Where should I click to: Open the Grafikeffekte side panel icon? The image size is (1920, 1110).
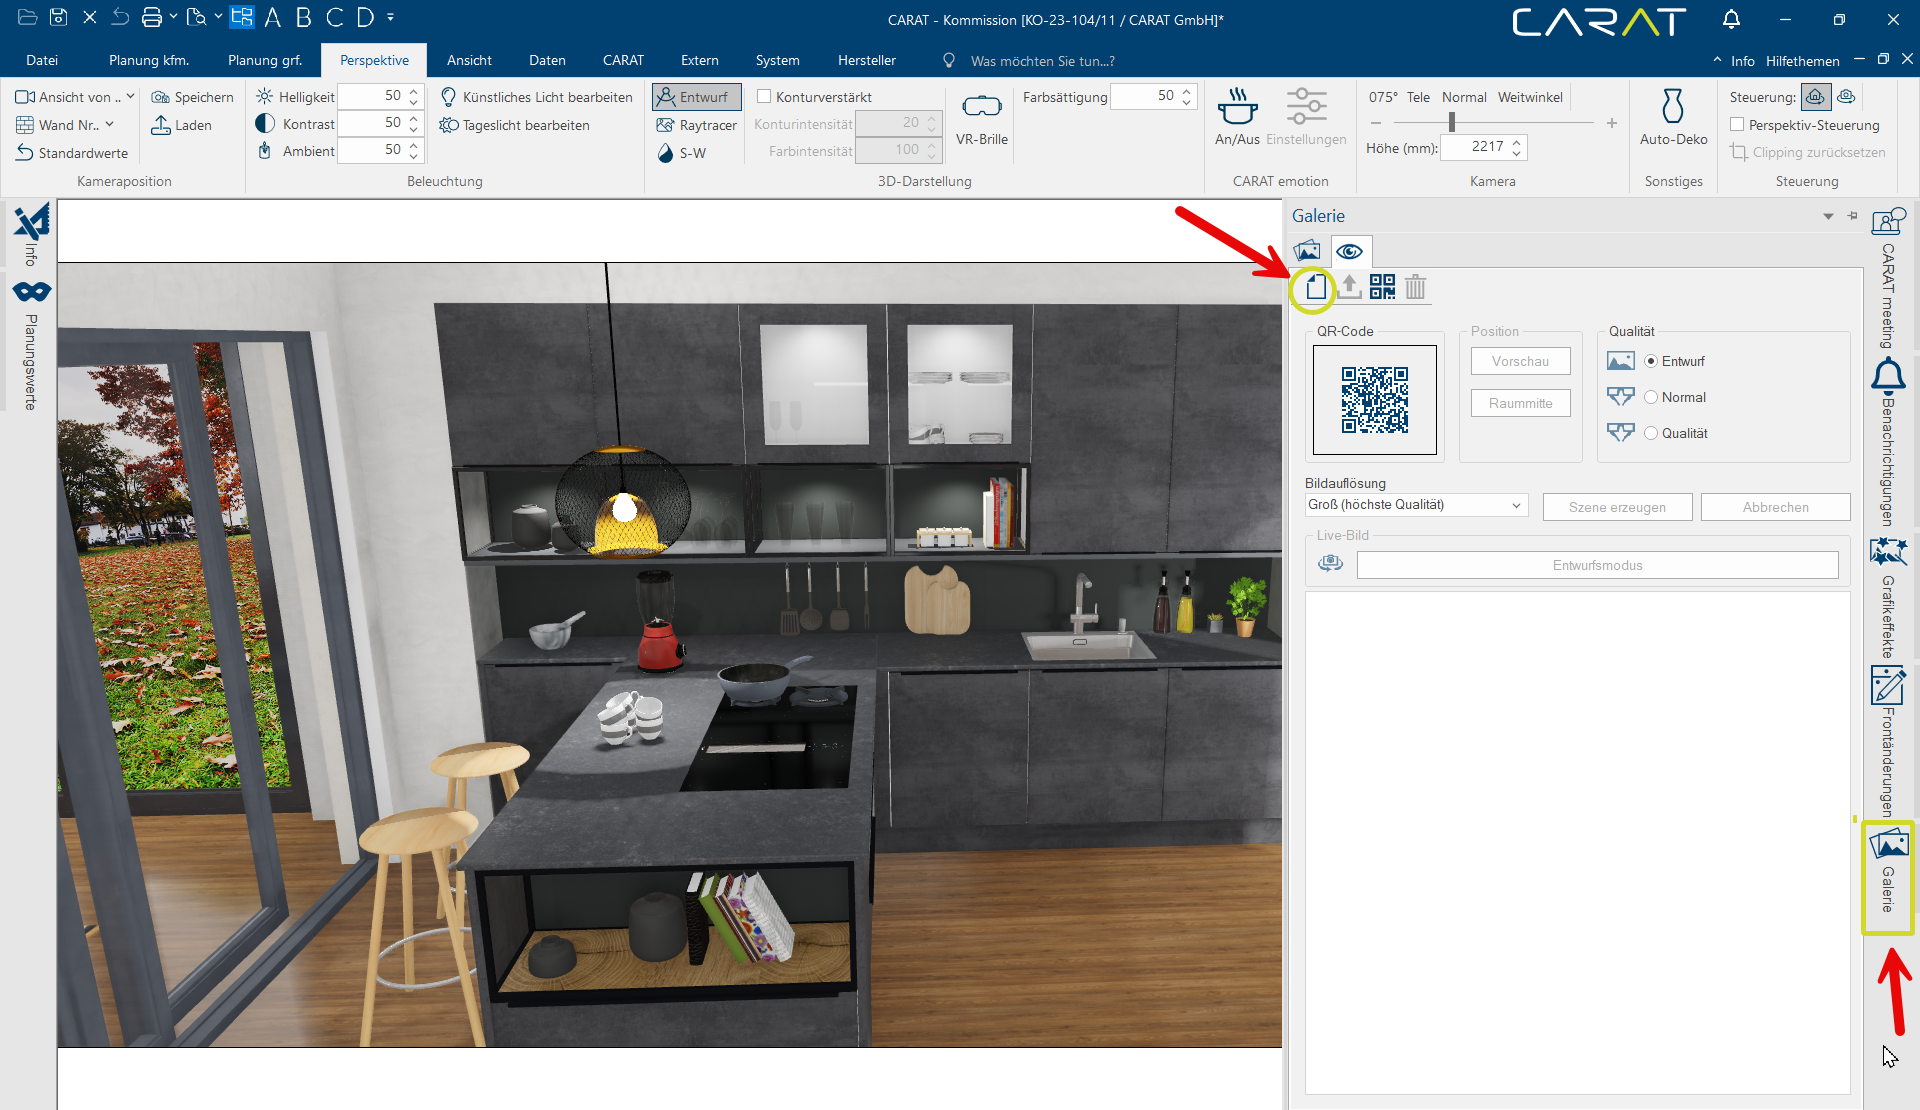(x=1888, y=552)
